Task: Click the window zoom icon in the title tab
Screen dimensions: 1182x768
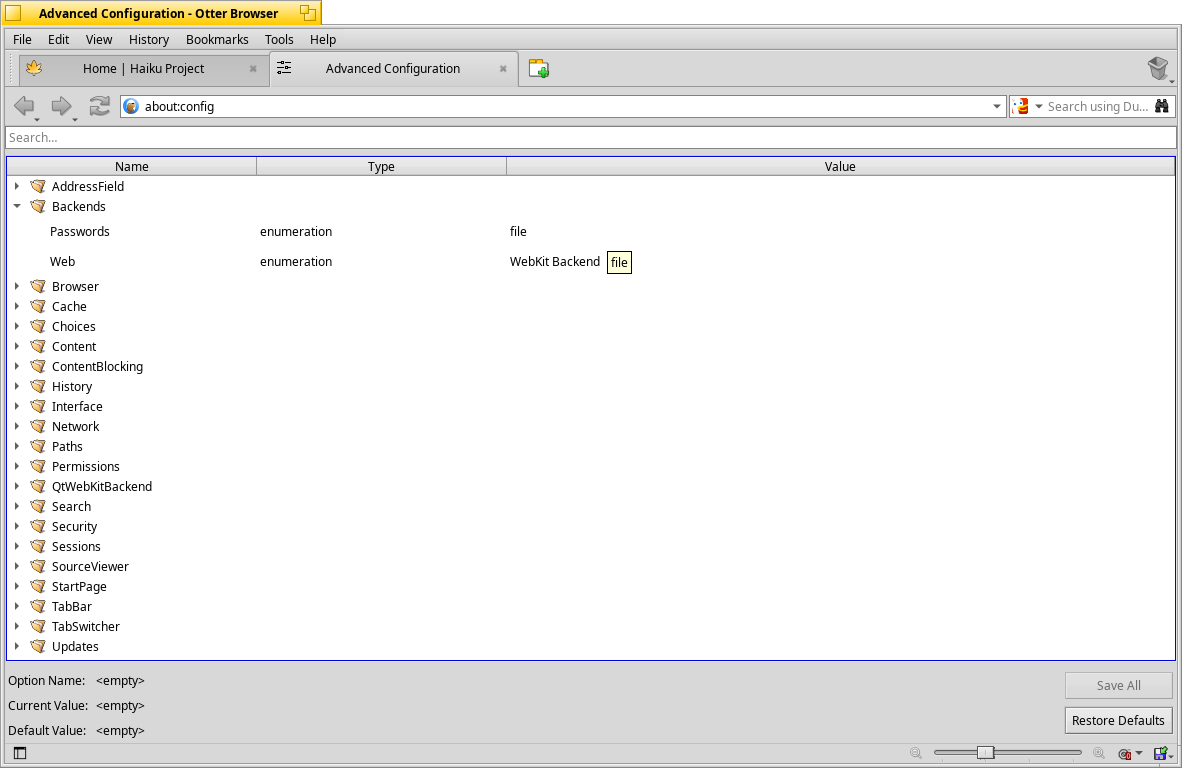Action: [x=307, y=13]
